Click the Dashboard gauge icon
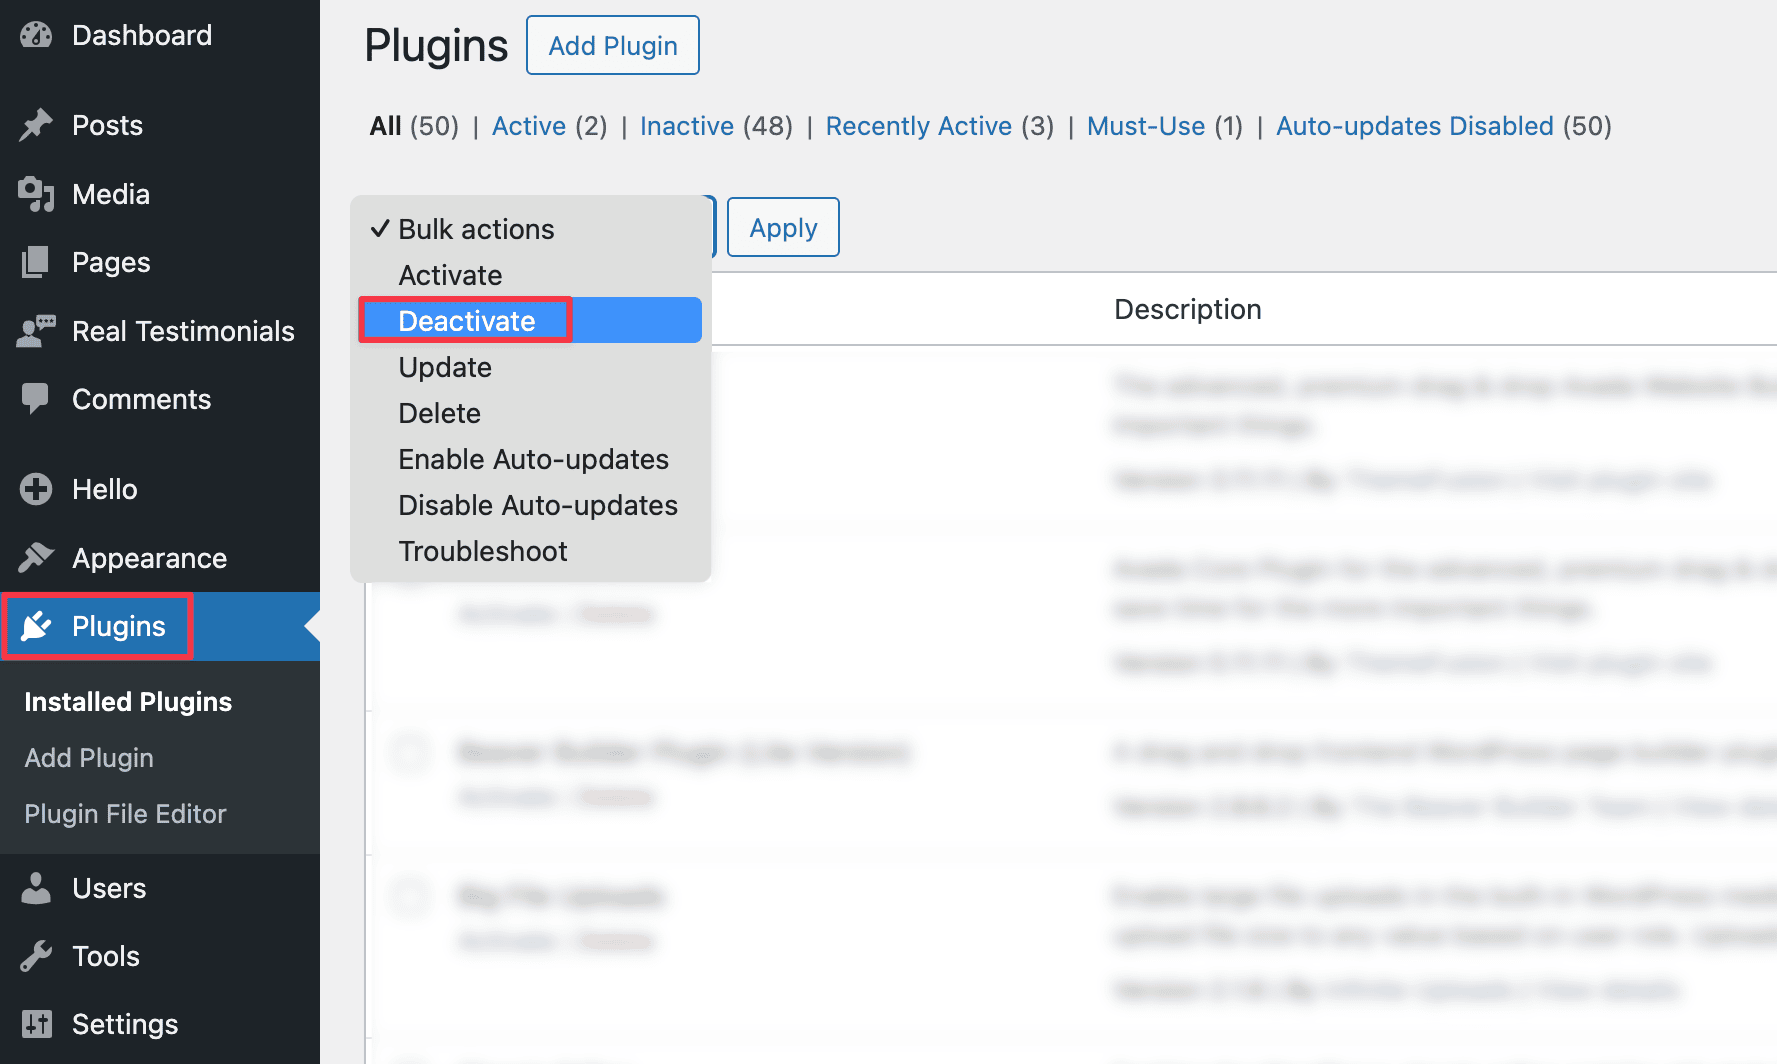The image size is (1777, 1064). 36,35
